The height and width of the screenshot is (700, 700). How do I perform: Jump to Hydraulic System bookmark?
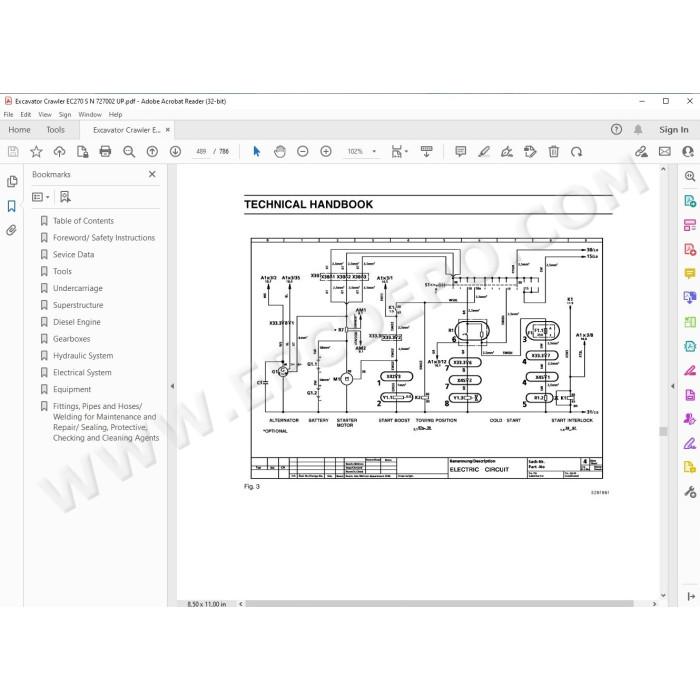83,356
